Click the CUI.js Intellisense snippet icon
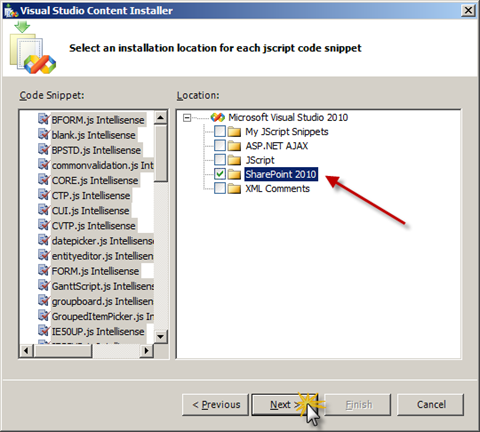This screenshot has height=432, width=480. (43, 210)
